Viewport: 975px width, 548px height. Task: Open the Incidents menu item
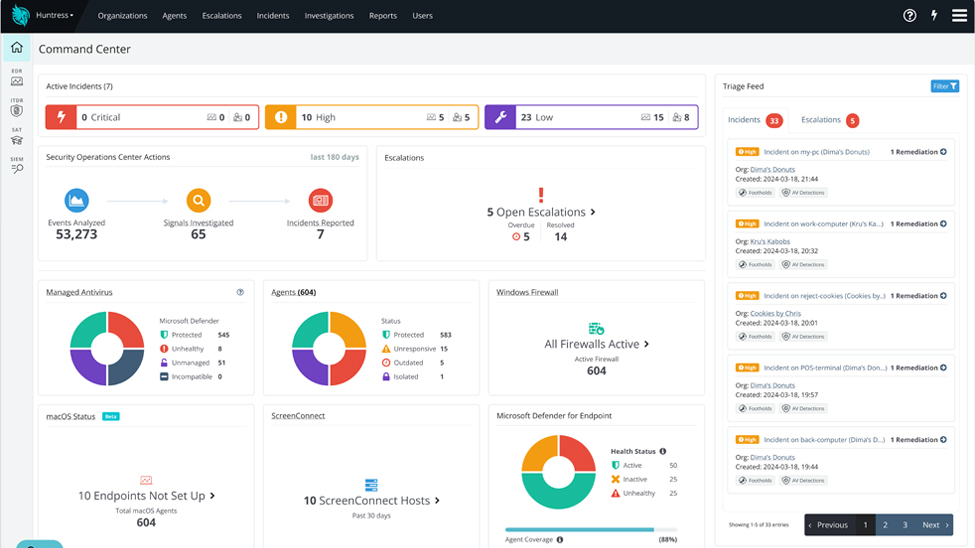tap(273, 16)
